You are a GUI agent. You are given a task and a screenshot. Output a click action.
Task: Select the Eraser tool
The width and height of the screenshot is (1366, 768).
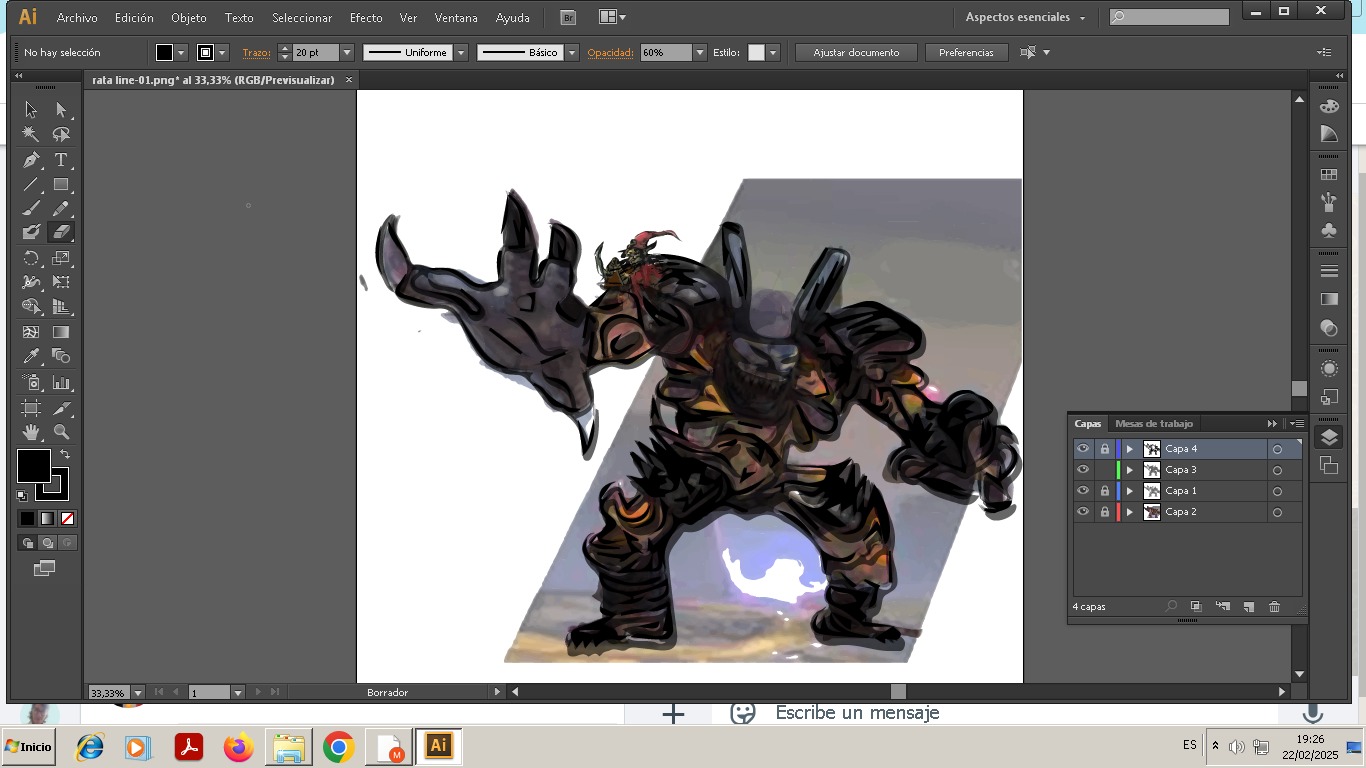(61, 232)
